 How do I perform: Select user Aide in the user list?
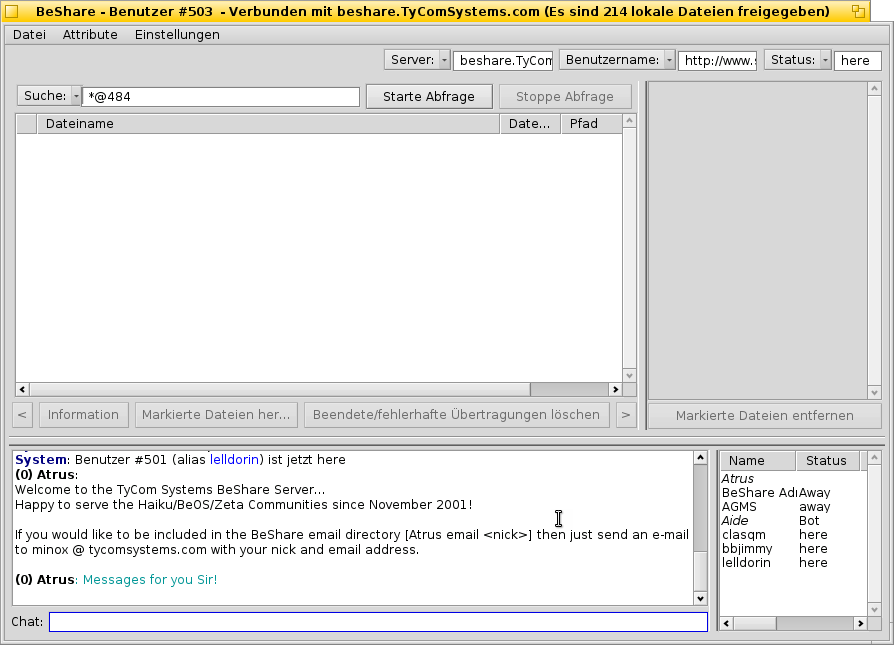click(x=793, y=521)
